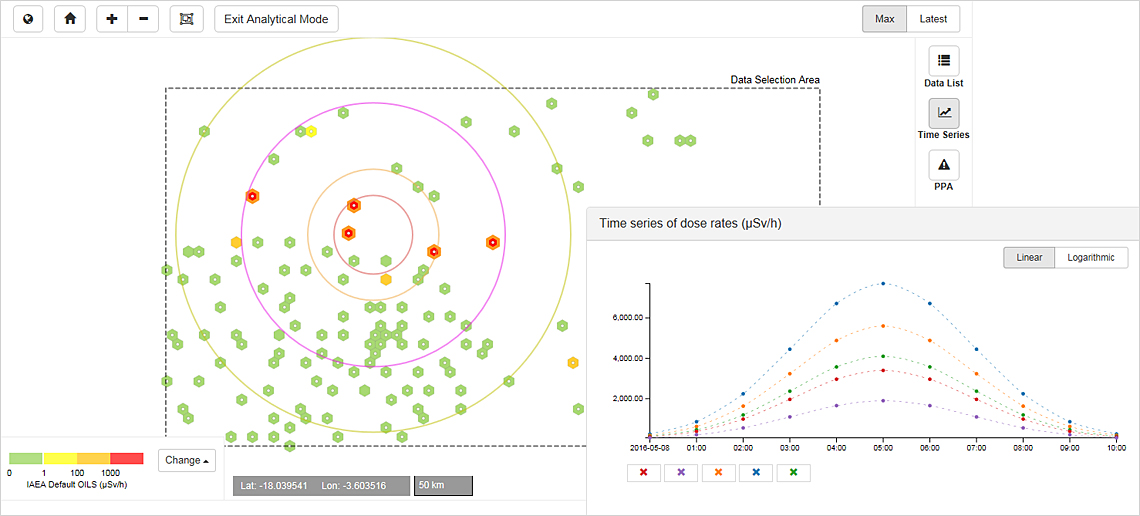
Task: Open the Time Series panel
Action: pyautogui.click(x=944, y=114)
